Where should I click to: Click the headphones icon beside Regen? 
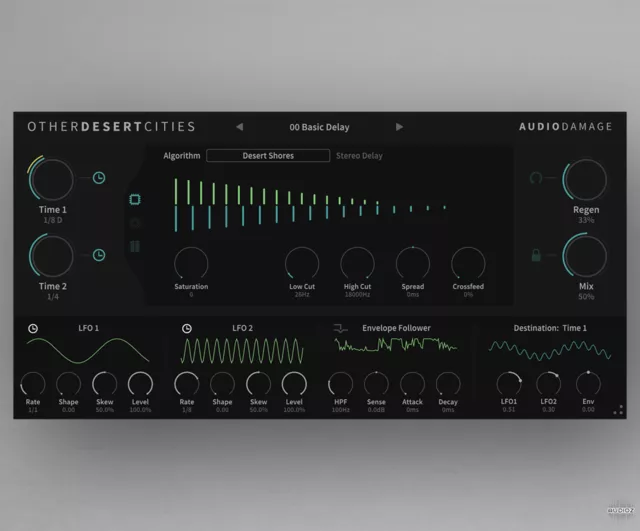[x=537, y=178]
